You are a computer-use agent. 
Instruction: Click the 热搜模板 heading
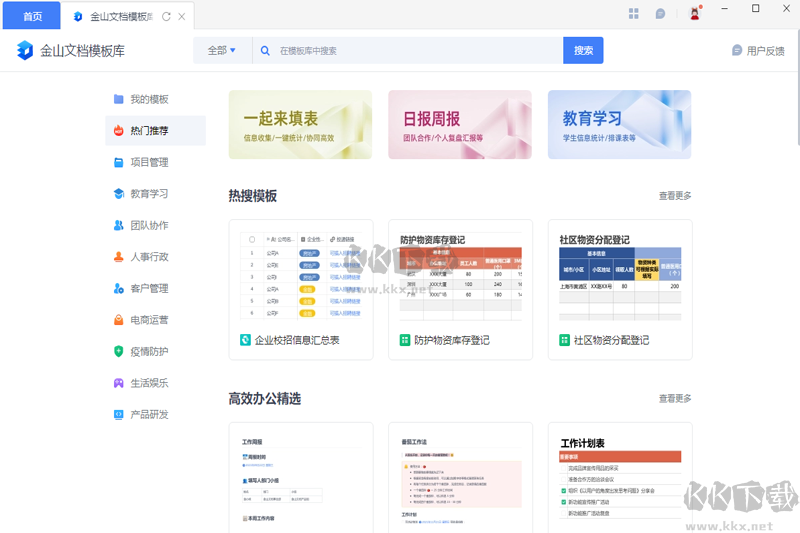[253, 196]
